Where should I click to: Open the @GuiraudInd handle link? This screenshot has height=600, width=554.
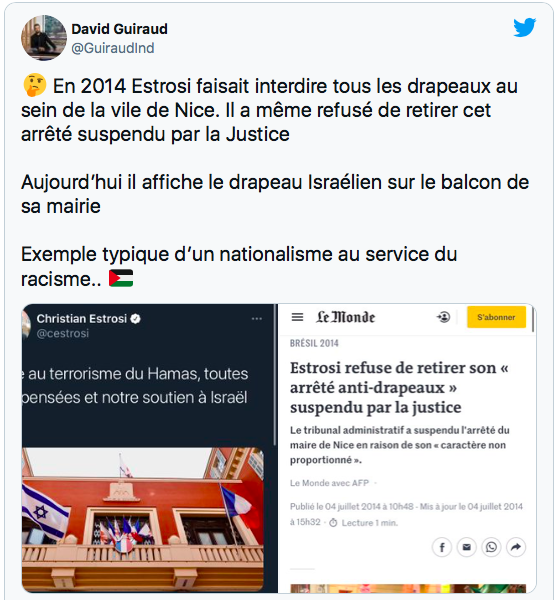(x=113, y=48)
